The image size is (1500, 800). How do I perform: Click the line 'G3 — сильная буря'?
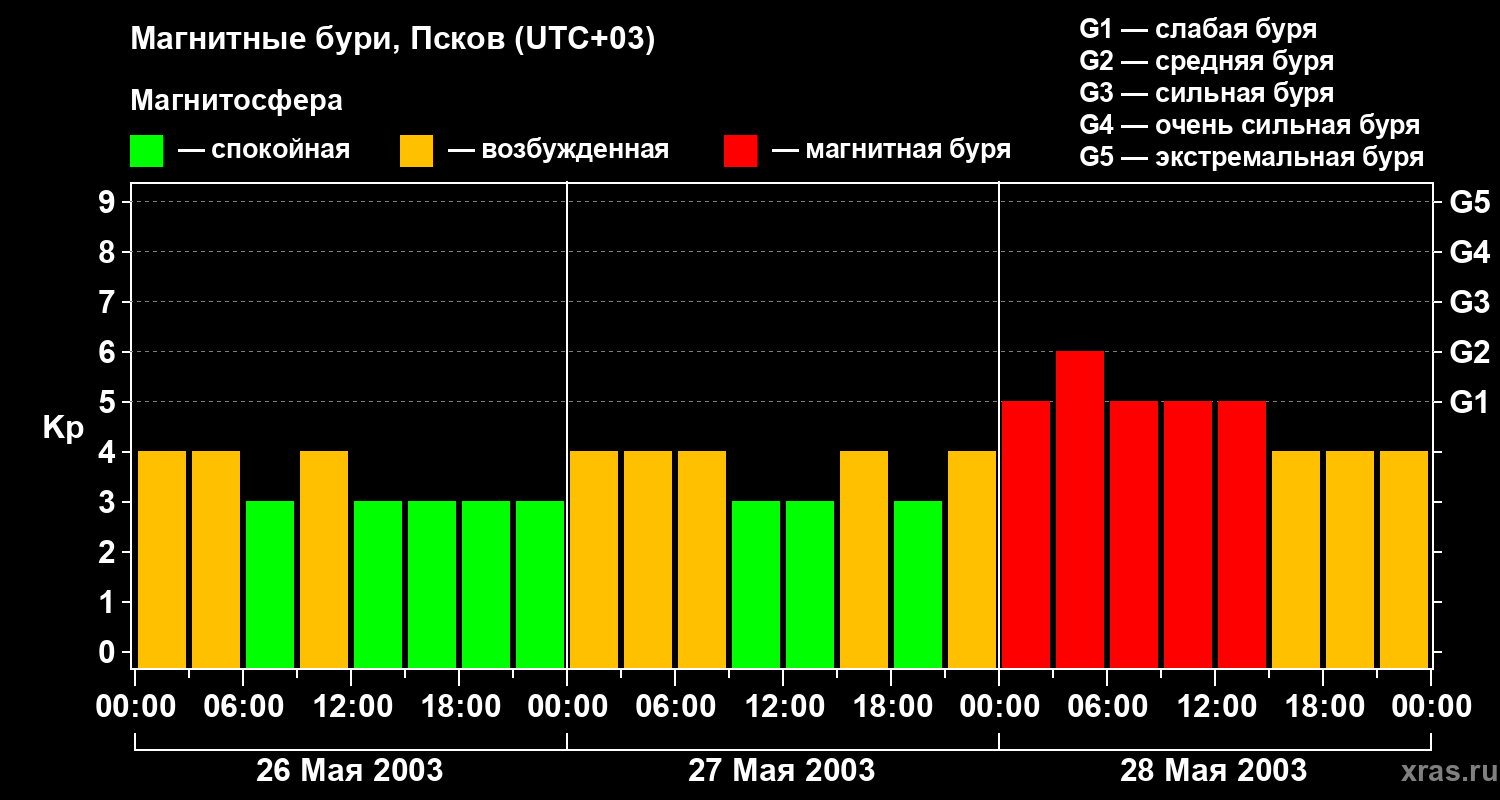pyautogui.click(x=1207, y=93)
